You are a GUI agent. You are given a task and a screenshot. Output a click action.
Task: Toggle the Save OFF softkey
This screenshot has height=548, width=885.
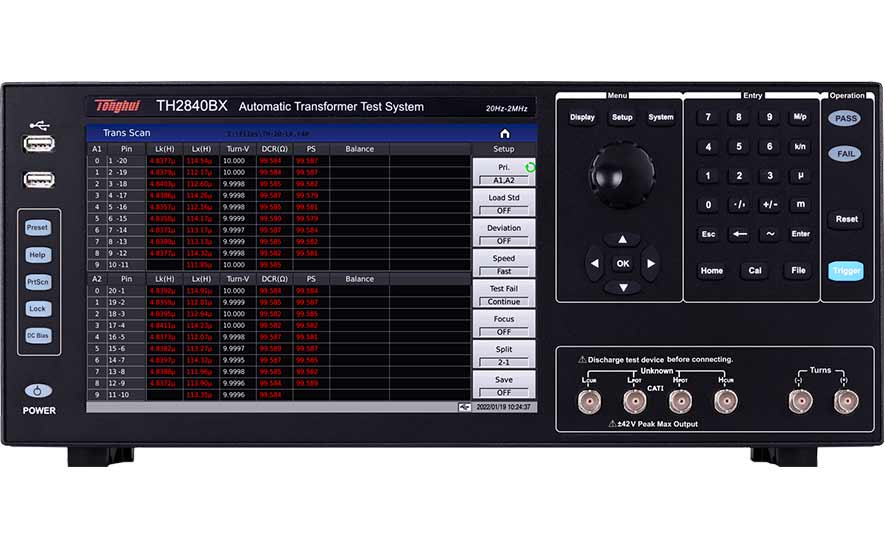click(x=504, y=385)
